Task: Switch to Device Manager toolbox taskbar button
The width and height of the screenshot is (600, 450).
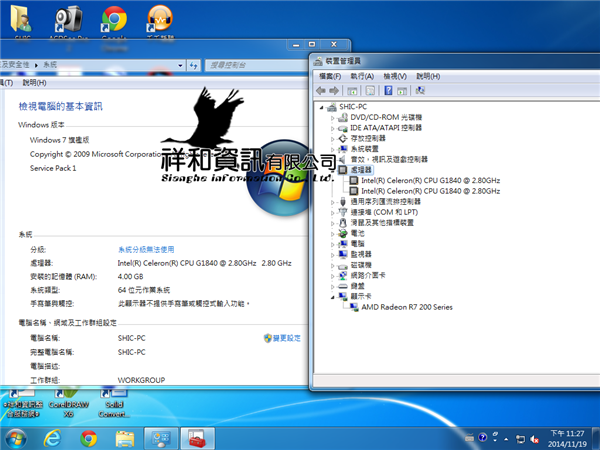Action: pos(197,439)
